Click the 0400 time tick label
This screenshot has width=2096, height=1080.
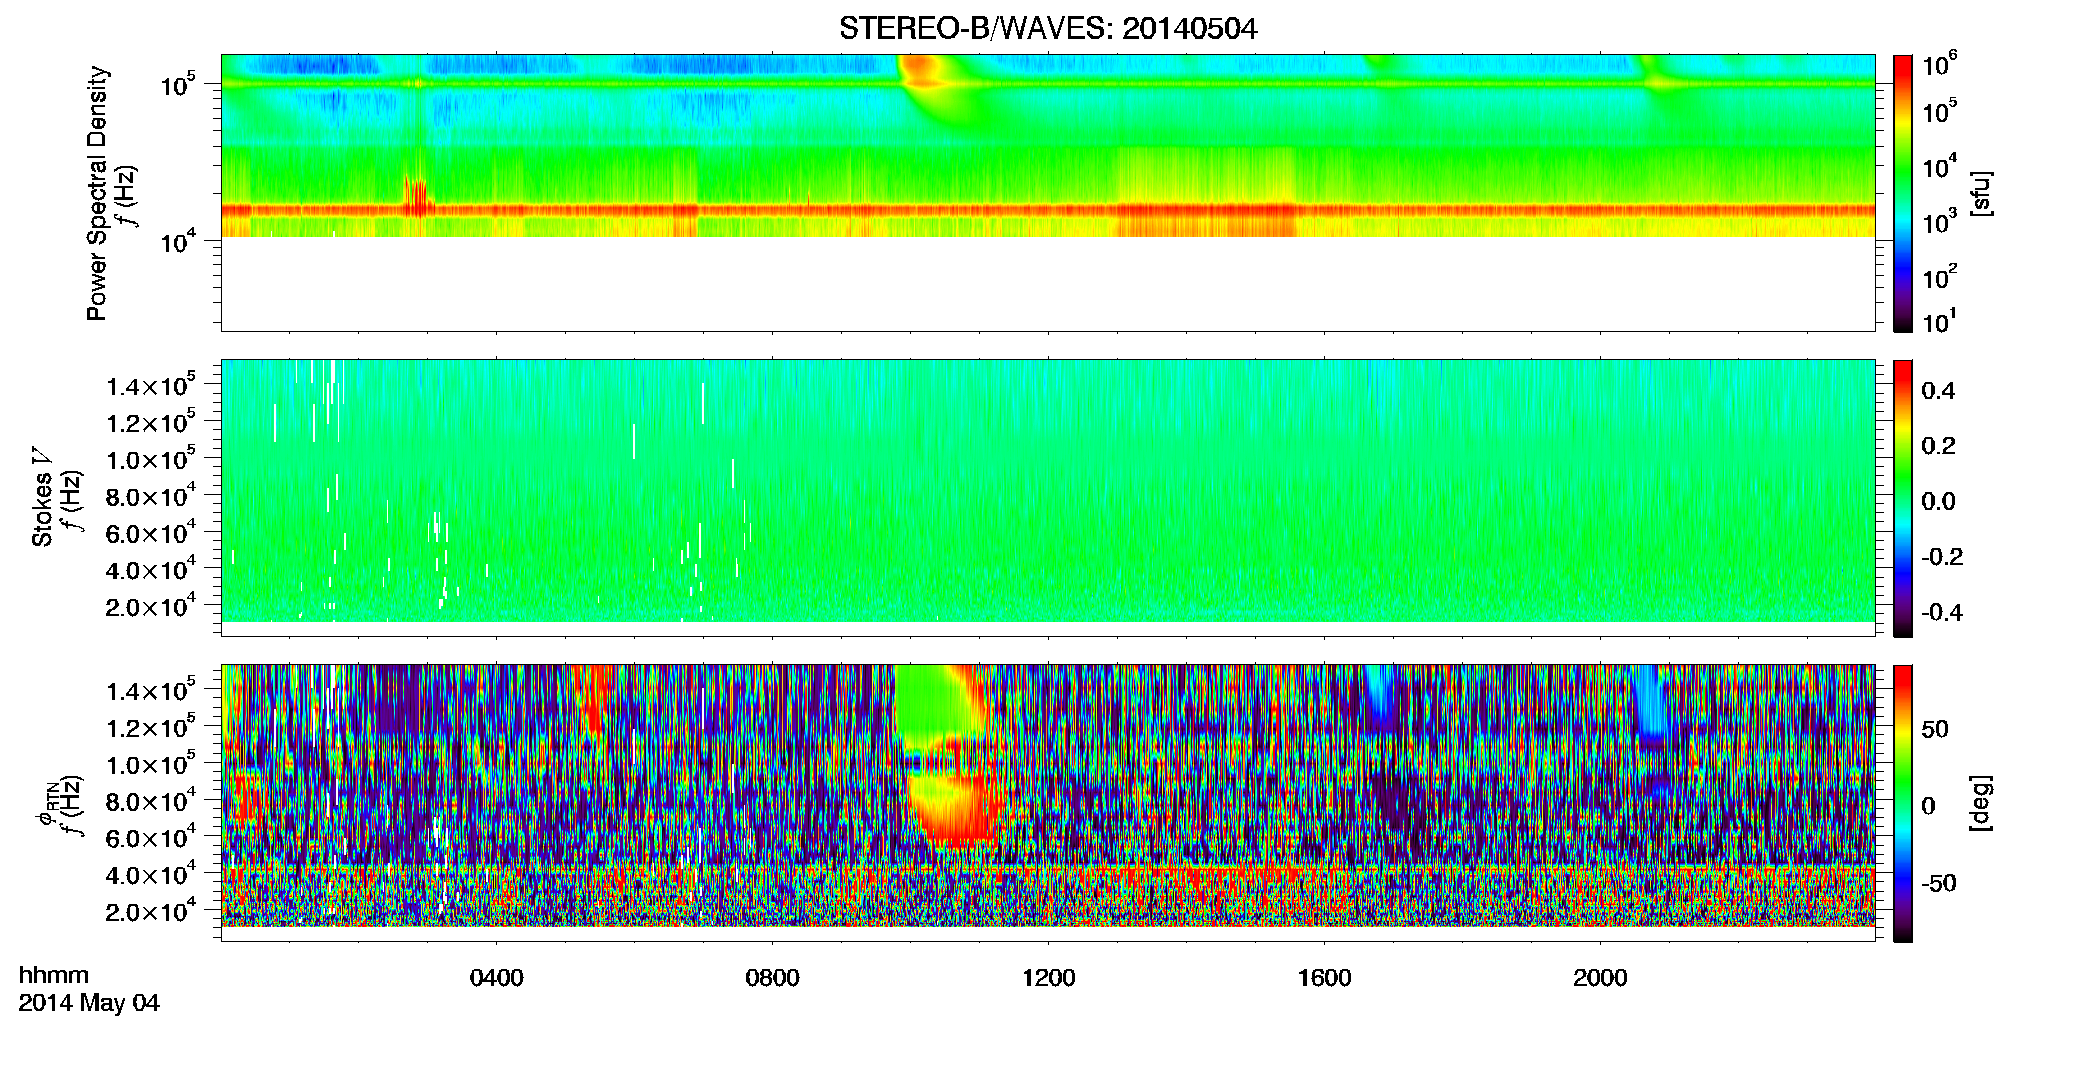coord(497,978)
